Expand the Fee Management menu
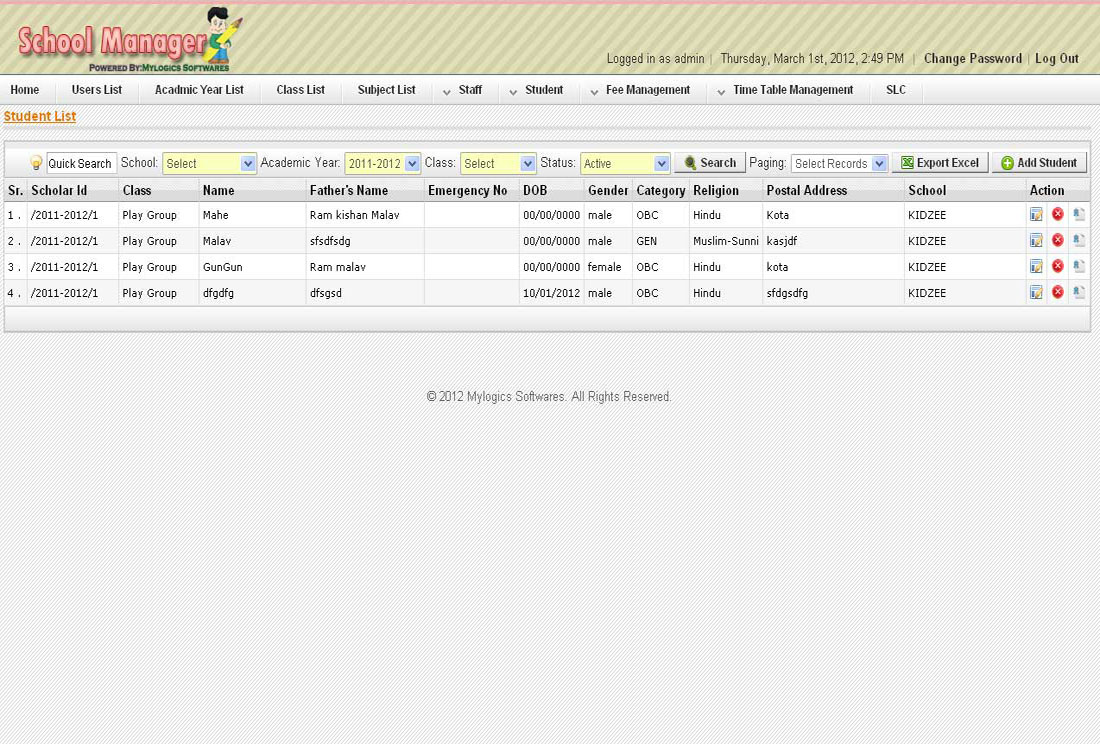Image resolution: width=1100 pixels, height=744 pixels. 640,90
